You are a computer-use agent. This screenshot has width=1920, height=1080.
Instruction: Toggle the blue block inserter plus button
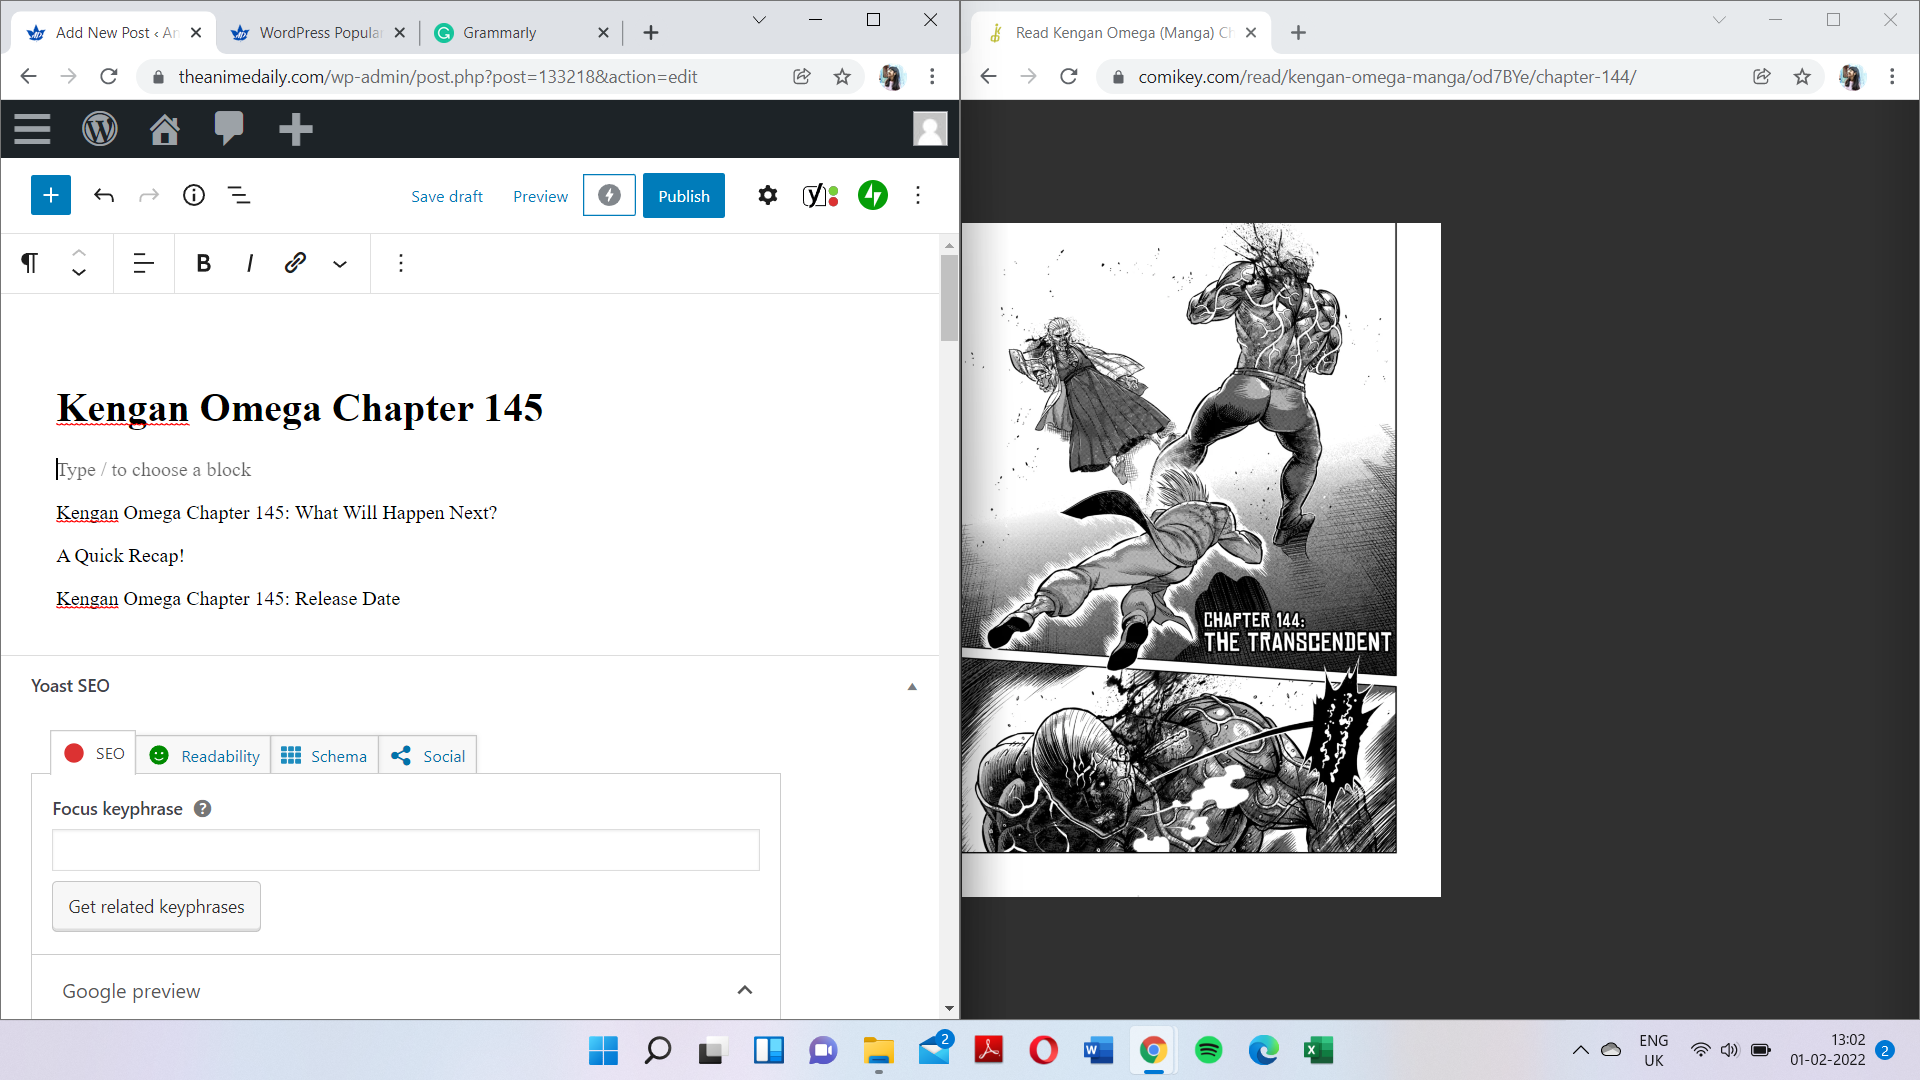pyautogui.click(x=51, y=195)
